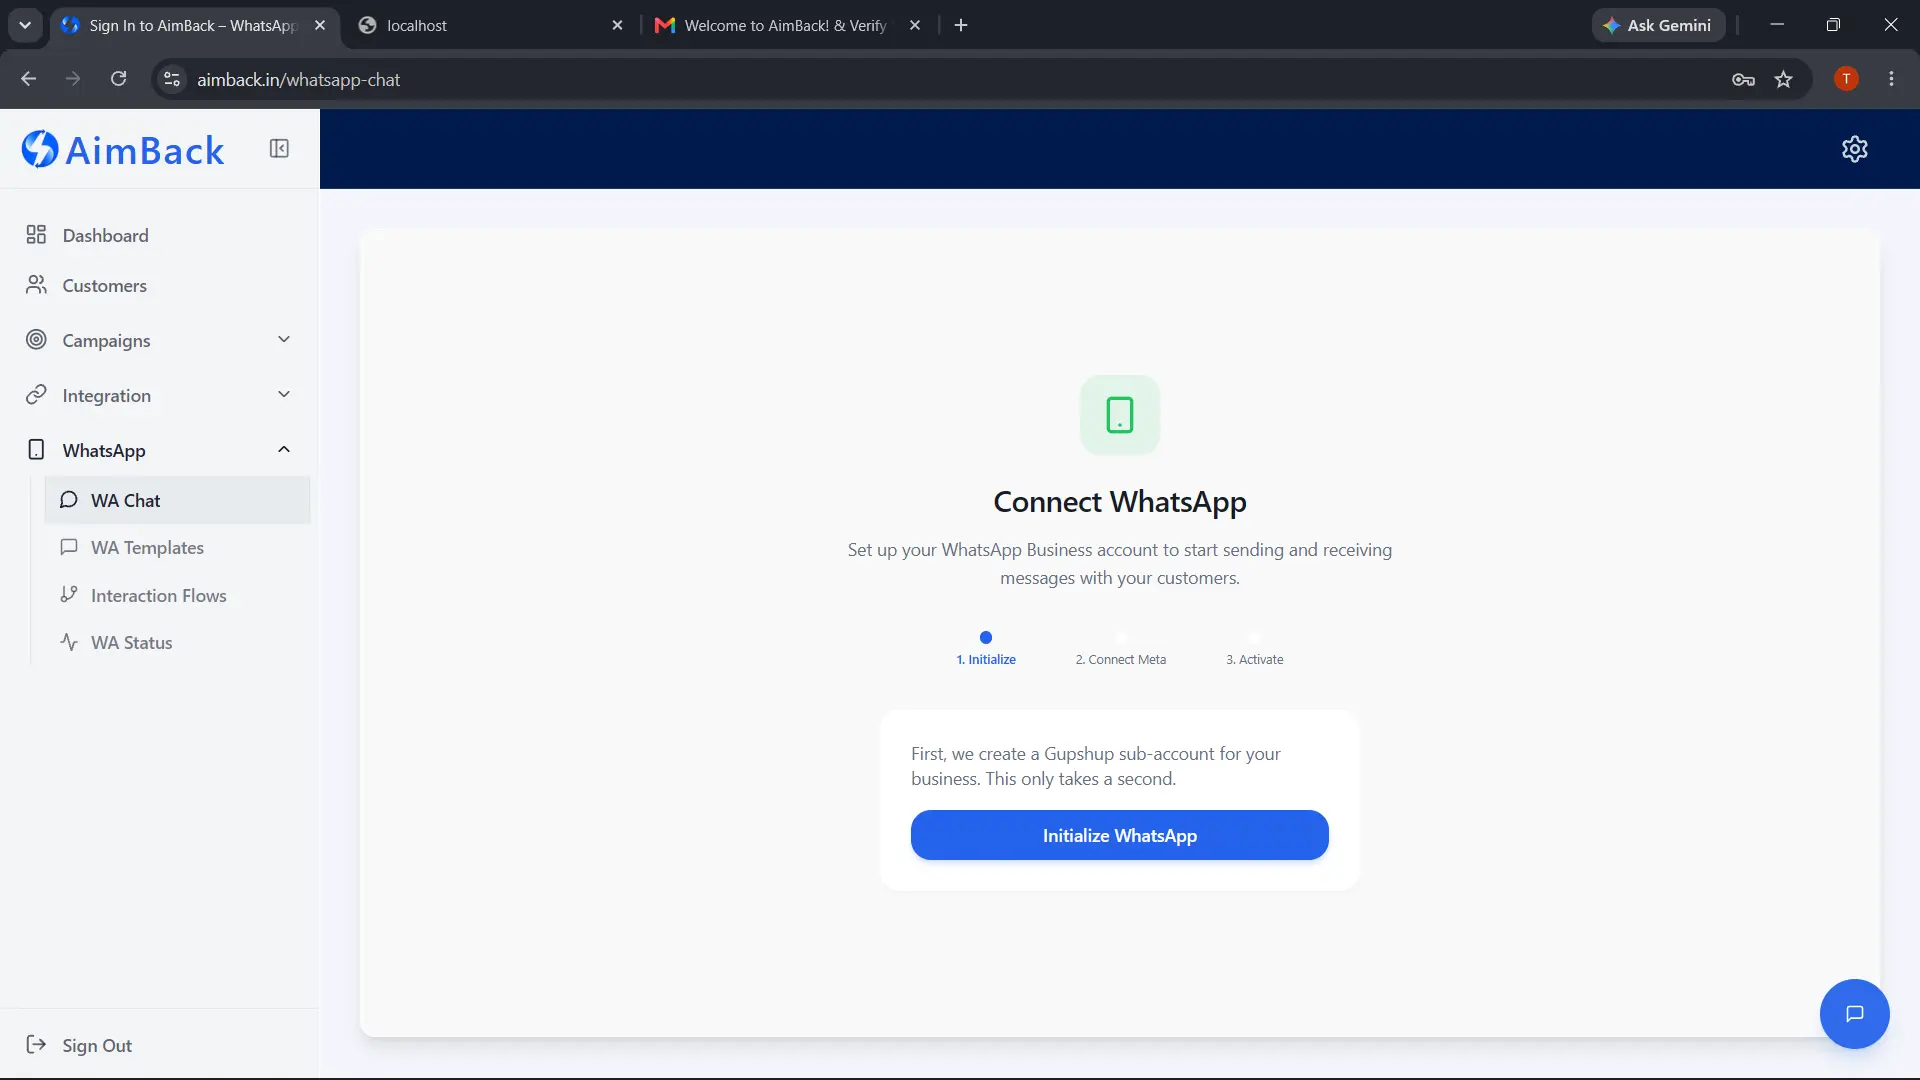The height and width of the screenshot is (1080, 1920).
Task: Click the Interaction Flows branch icon
Action: coord(69,595)
